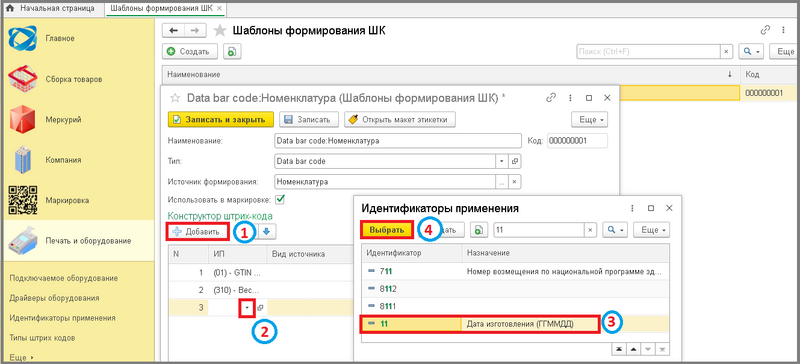Move row down with blue arrow button
Image resolution: width=800 pixels, height=364 pixels.
coord(267,232)
